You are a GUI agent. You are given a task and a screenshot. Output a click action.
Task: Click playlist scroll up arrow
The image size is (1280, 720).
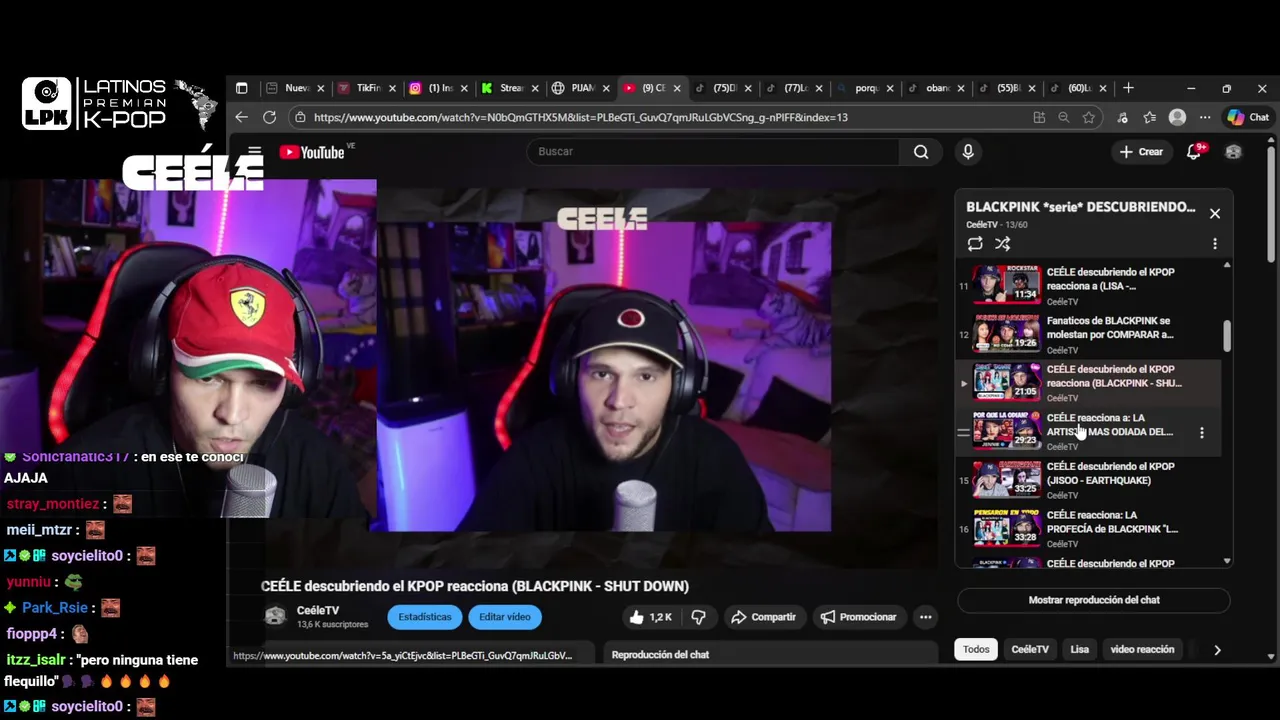coord(1227,265)
